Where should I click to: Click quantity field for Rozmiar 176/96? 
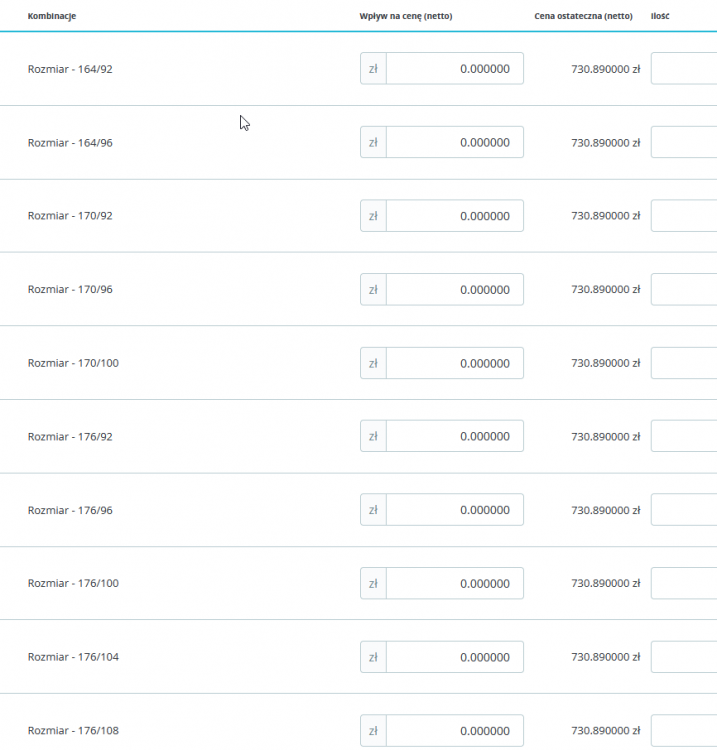click(x=684, y=510)
